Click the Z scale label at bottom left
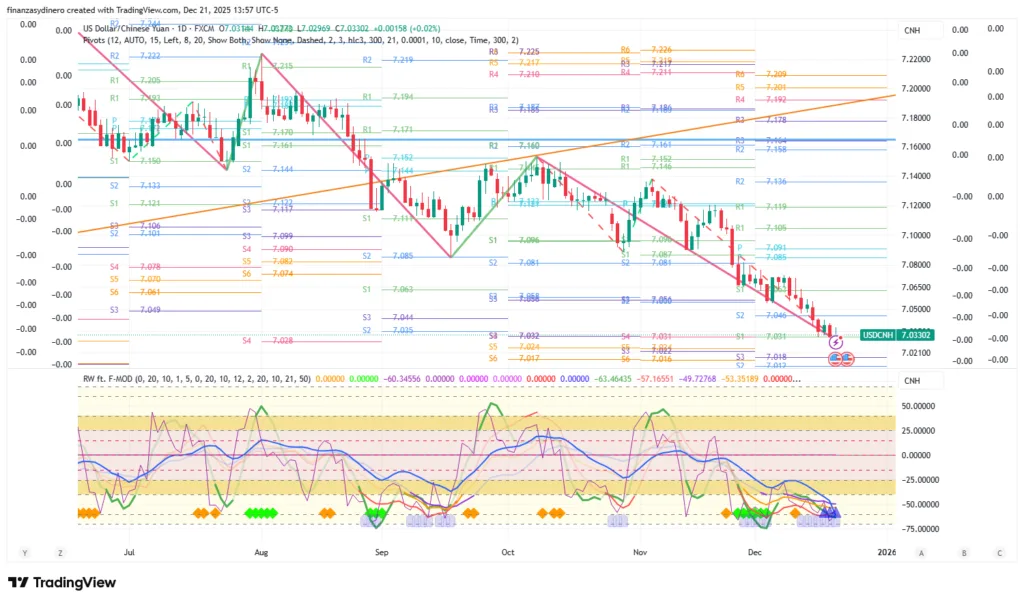 (x=61, y=552)
